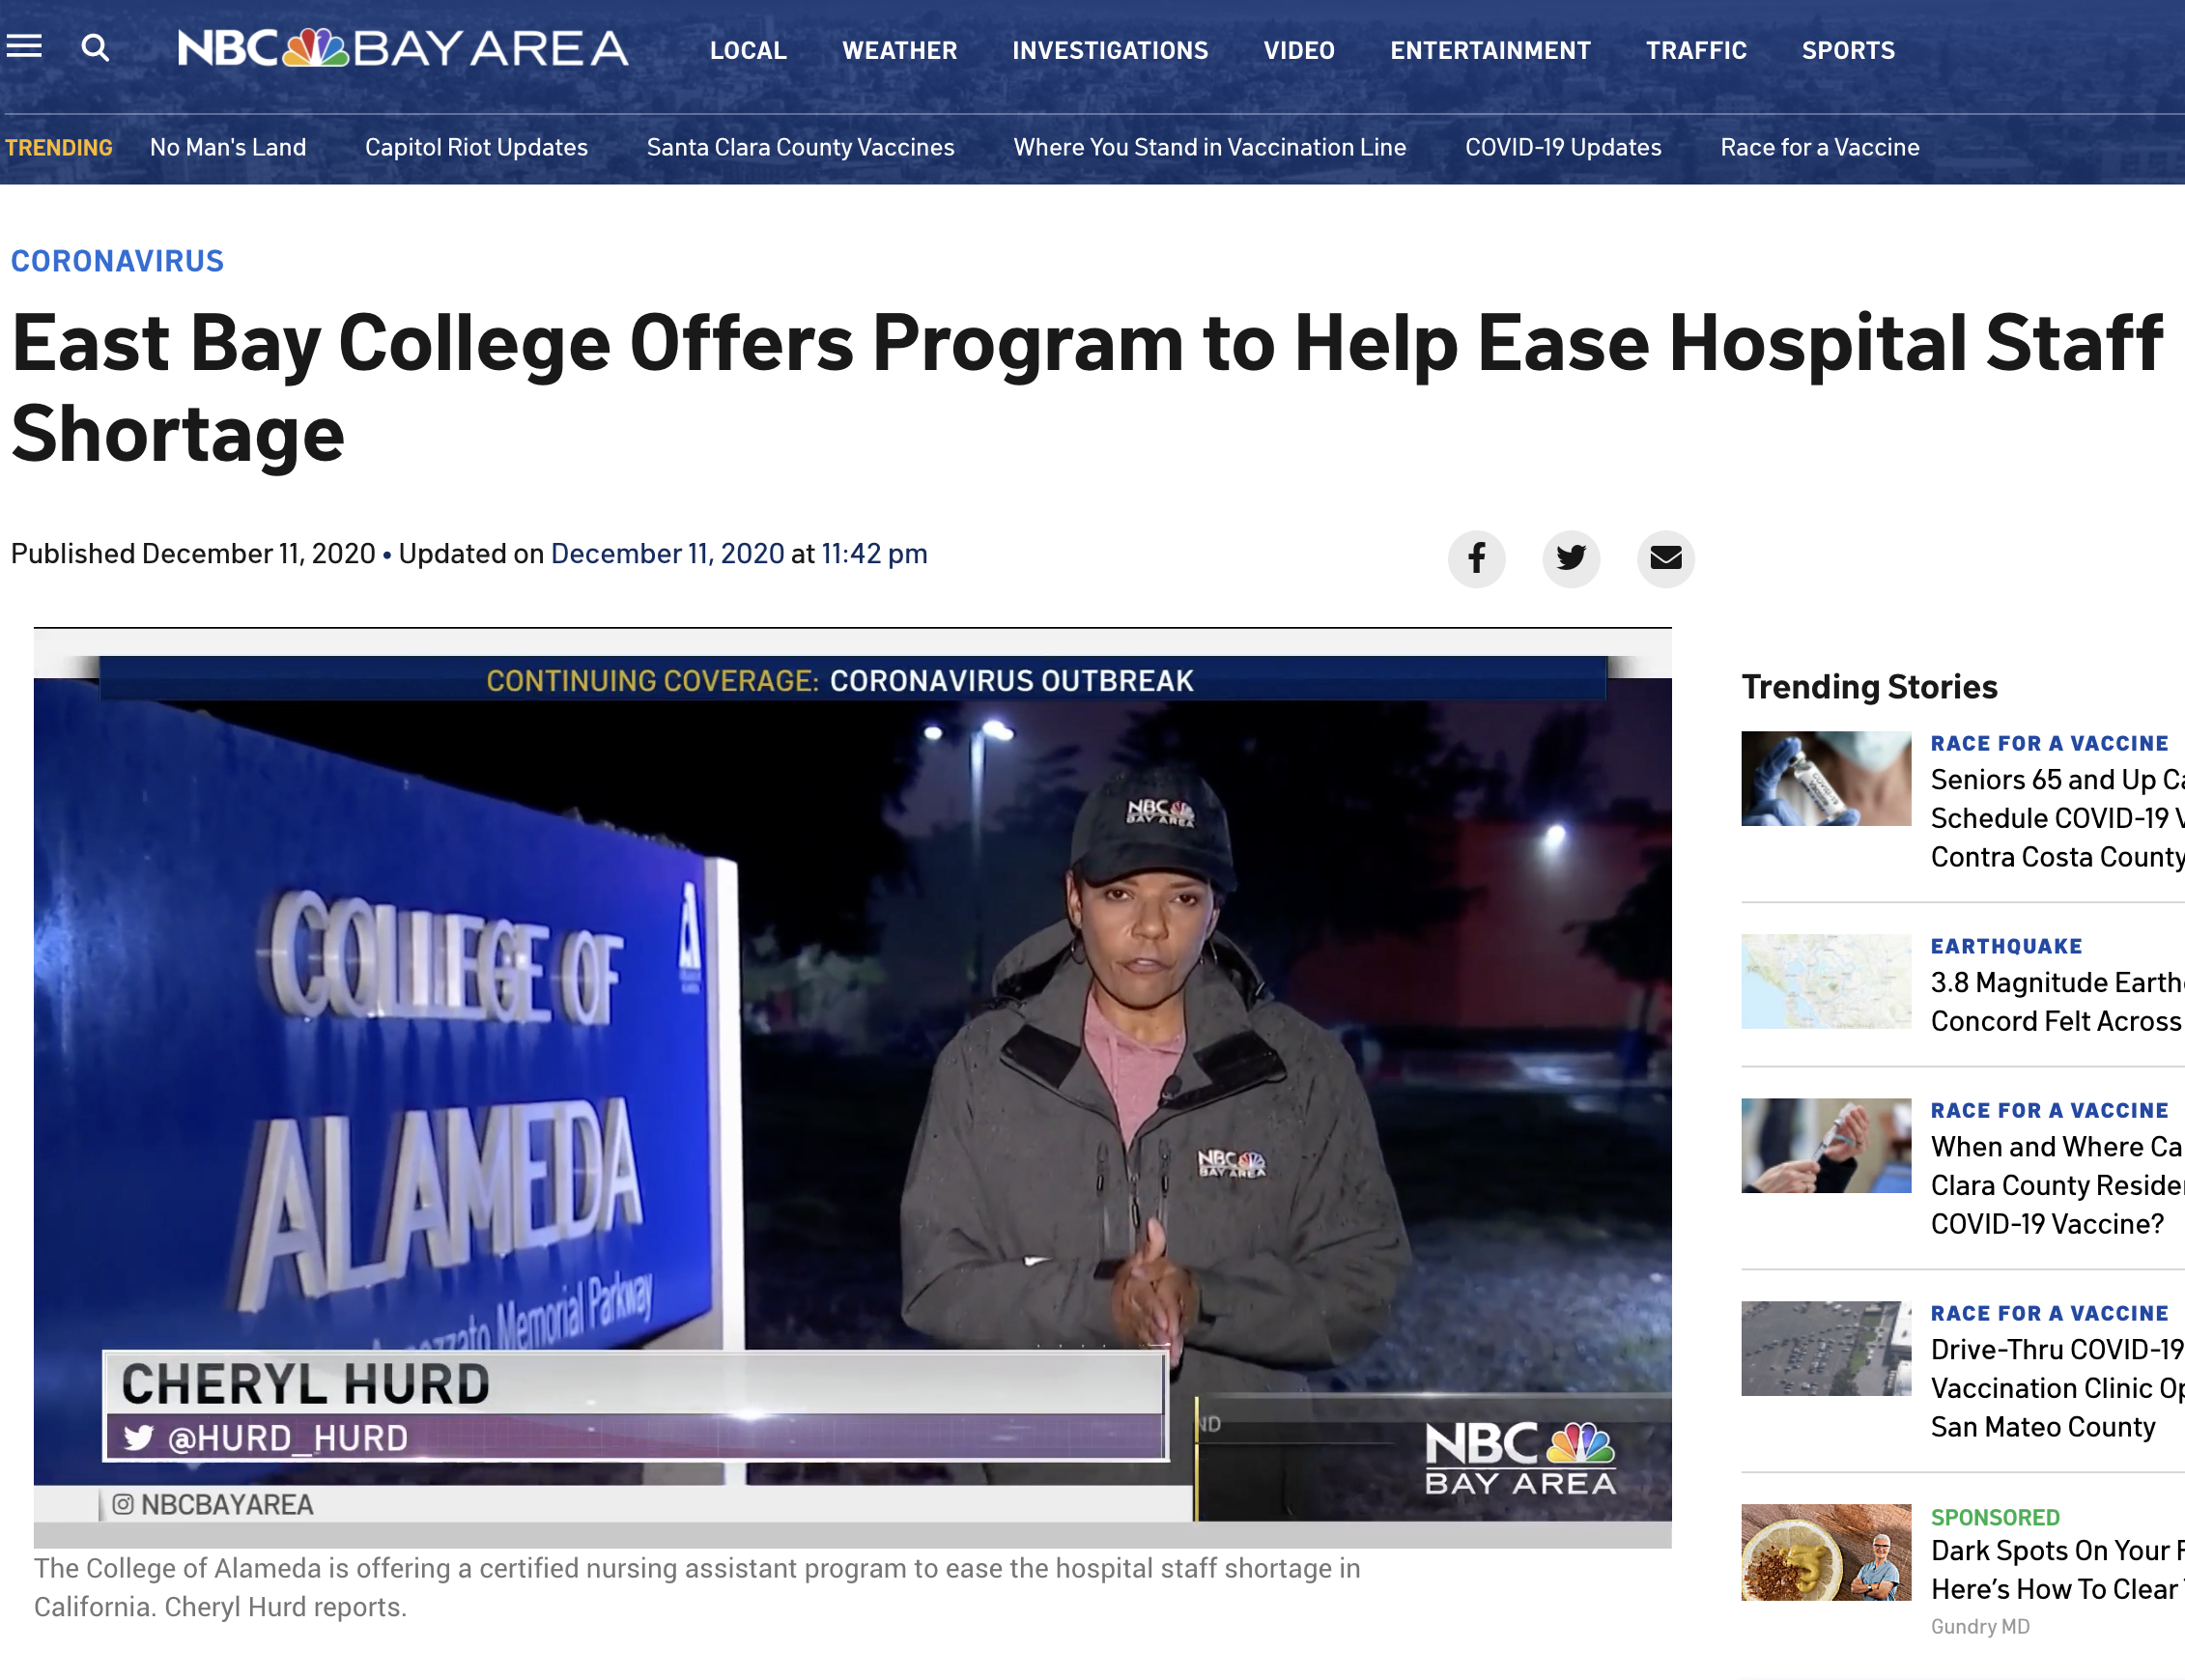Click the December 11, 2020 updated date link
This screenshot has height=1680, width=2185.
pyautogui.click(x=667, y=553)
